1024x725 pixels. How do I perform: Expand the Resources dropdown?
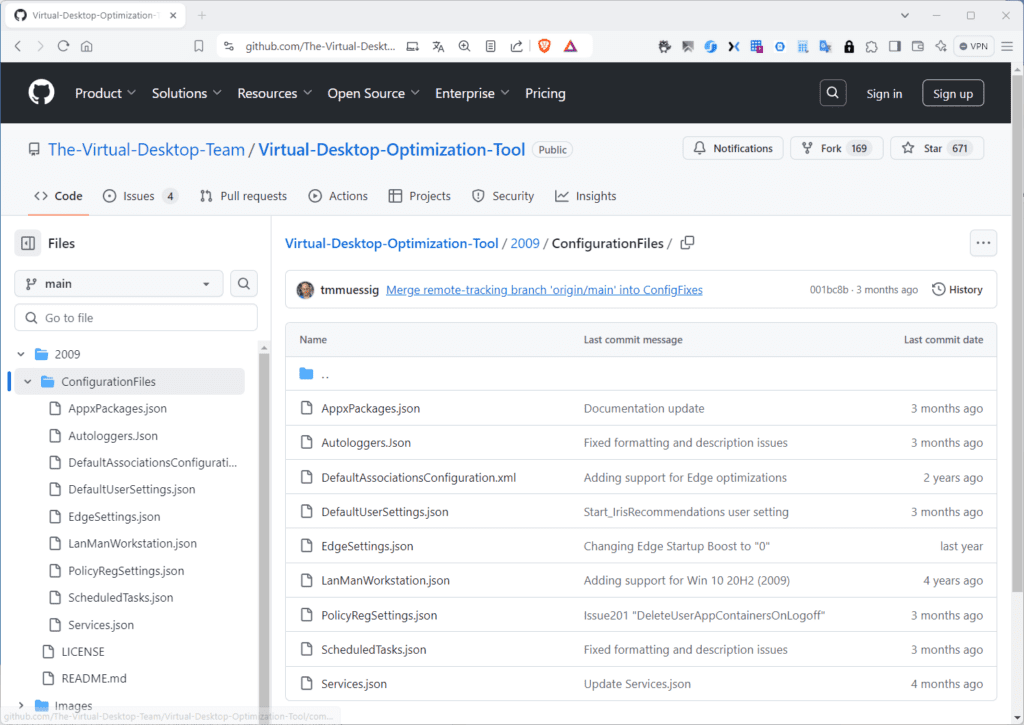[x=274, y=93]
